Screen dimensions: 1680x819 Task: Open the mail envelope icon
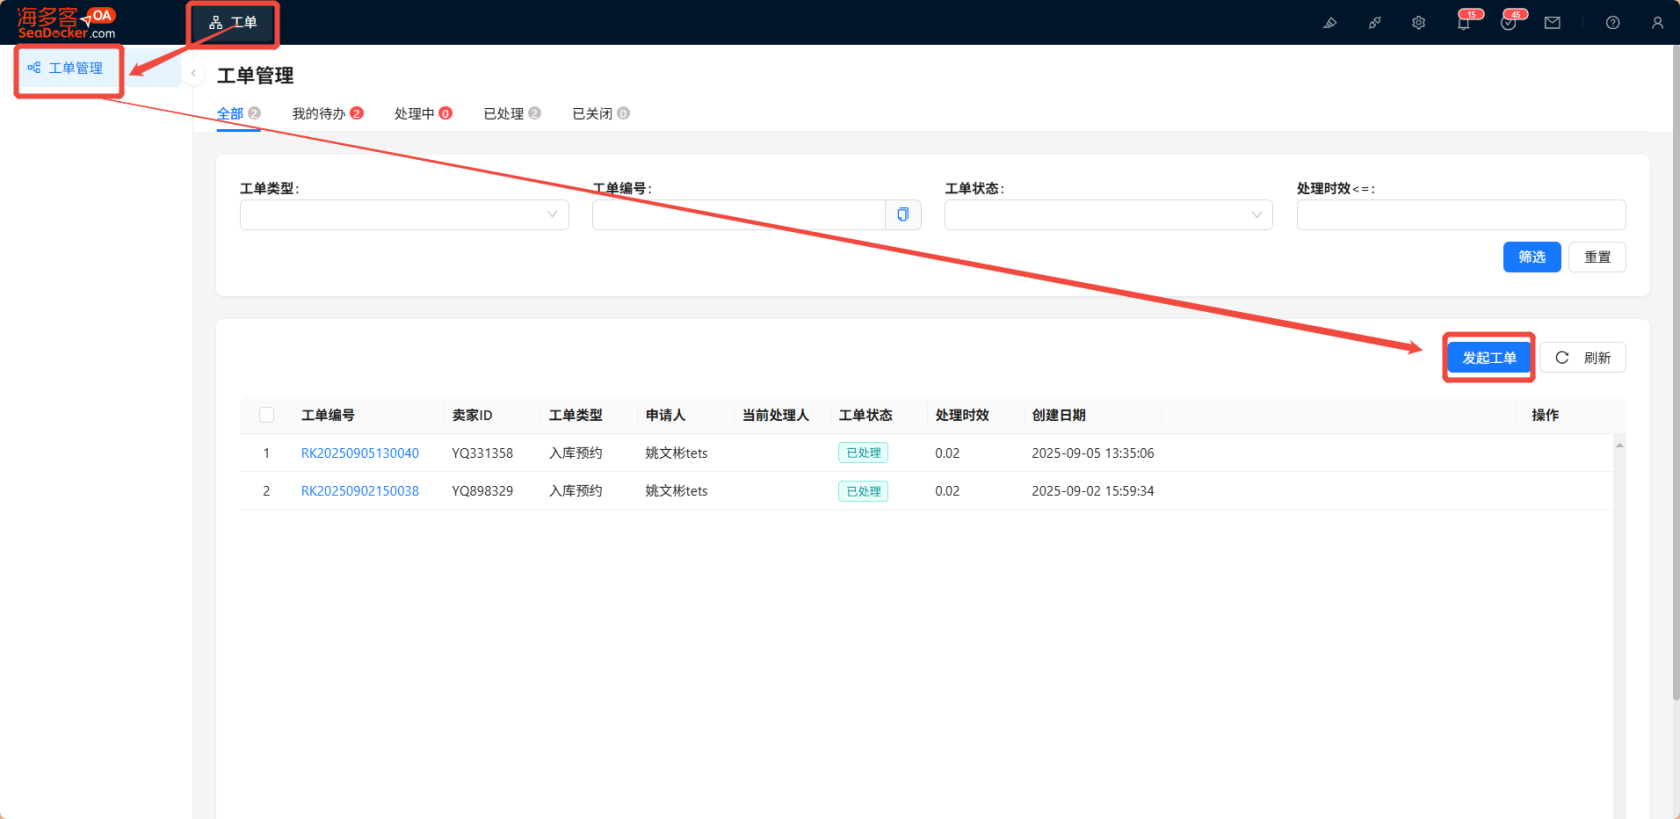1552,23
